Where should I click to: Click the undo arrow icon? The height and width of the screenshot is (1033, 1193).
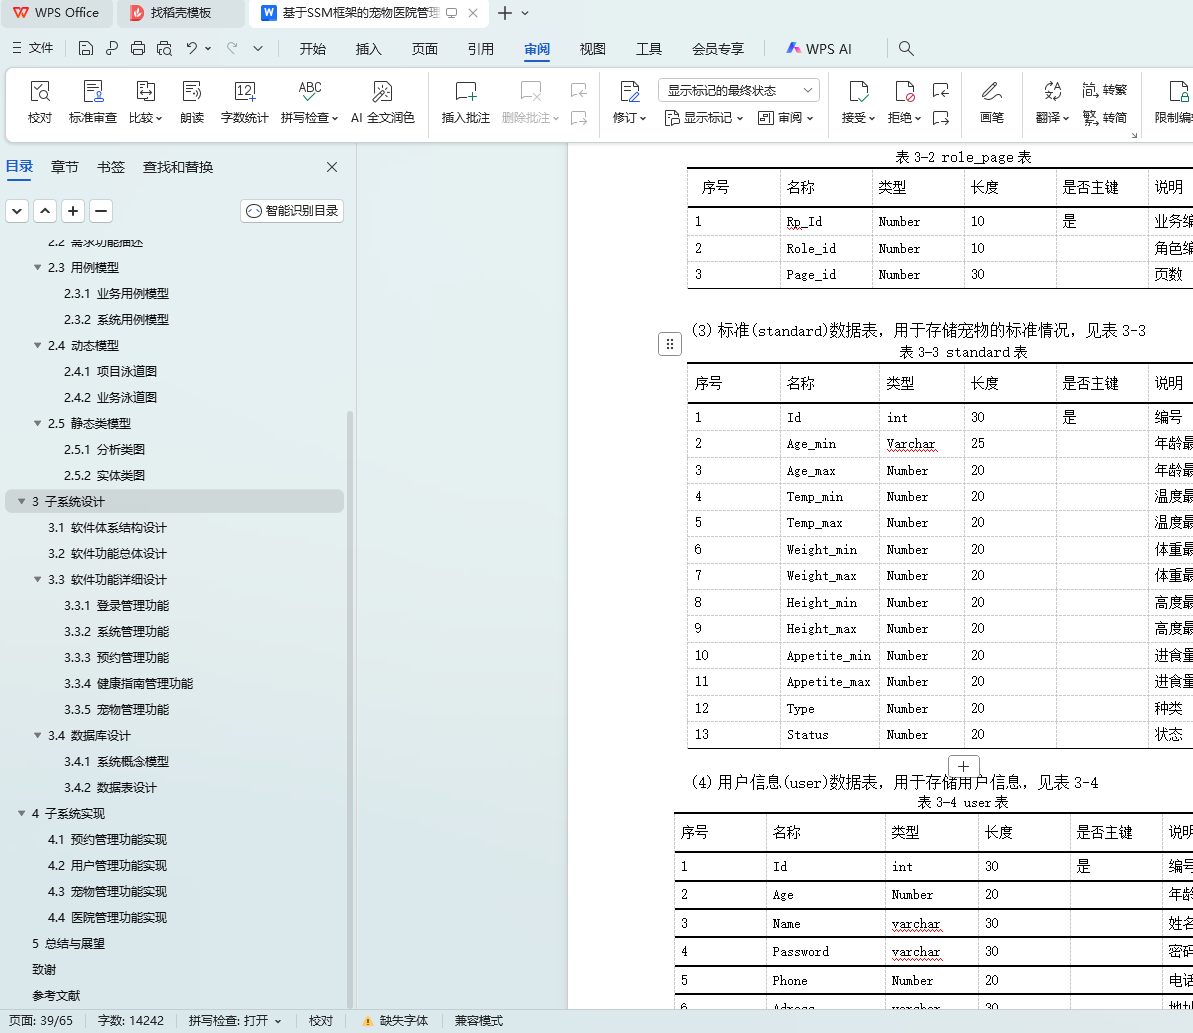pyautogui.click(x=192, y=49)
